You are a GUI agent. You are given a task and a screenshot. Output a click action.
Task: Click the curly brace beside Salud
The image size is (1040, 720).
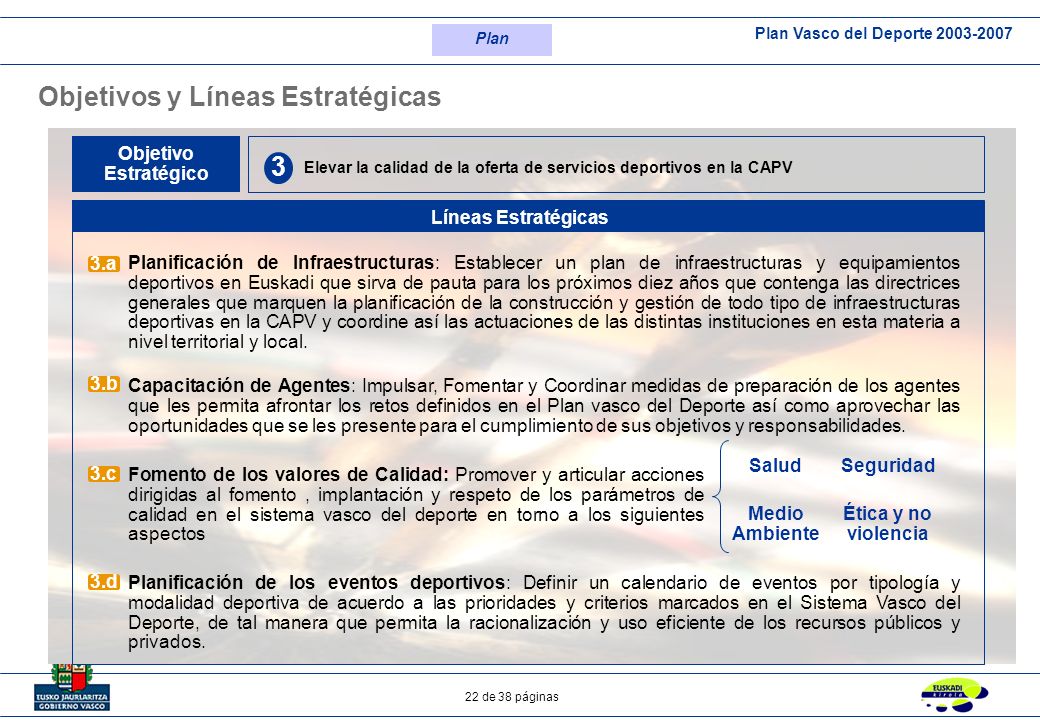(721, 496)
